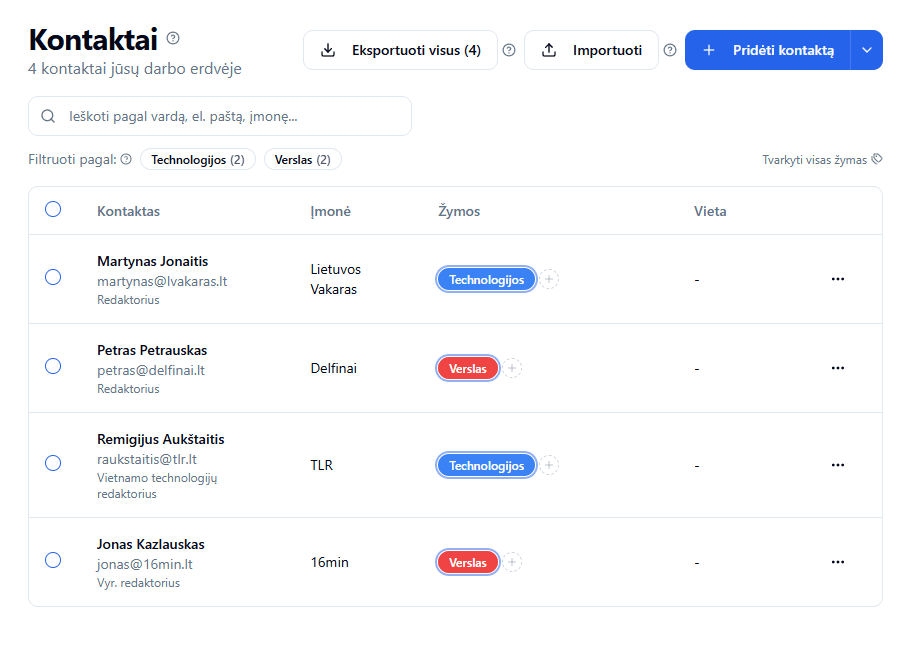Add tag to Martynas Jonaitis with plus icon
This screenshot has width=911, height=649.
[549, 280]
